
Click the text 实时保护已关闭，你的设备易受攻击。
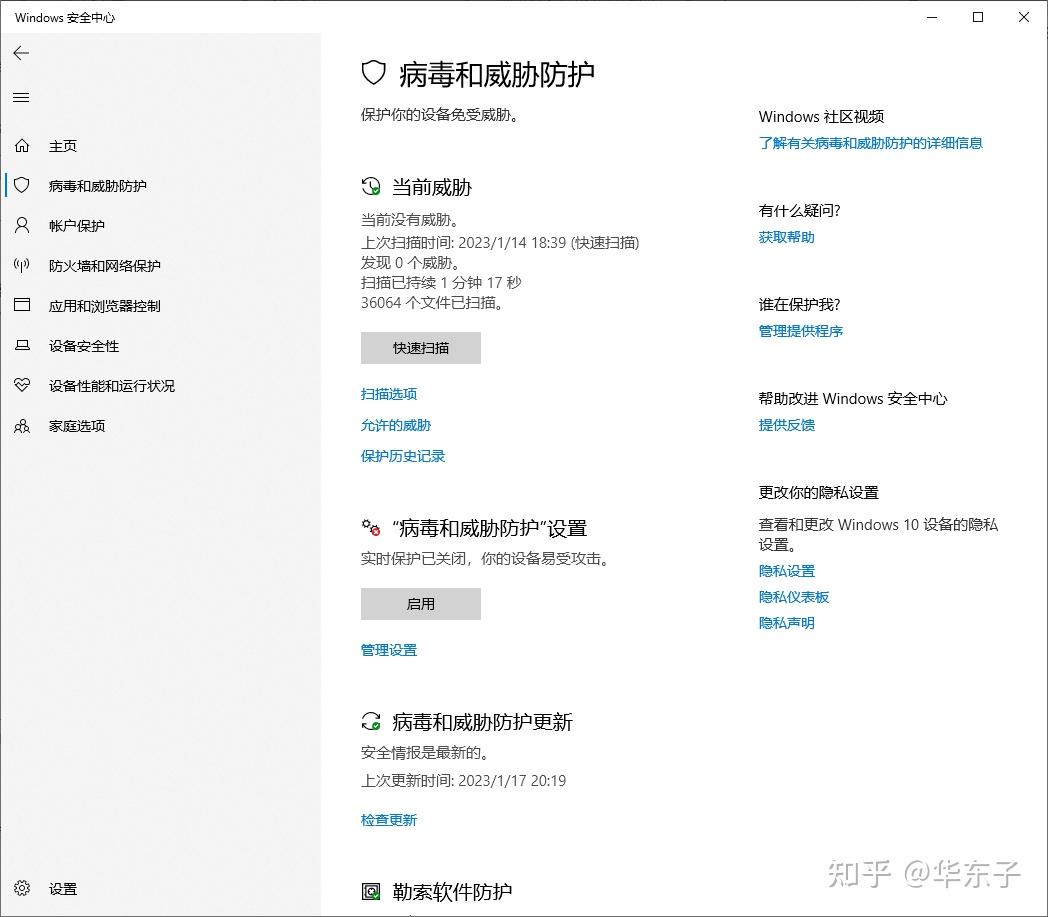[487, 559]
